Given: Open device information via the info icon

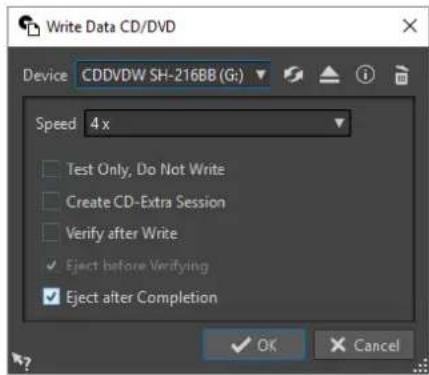Looking at the screenshot, I should coord(365,75).
